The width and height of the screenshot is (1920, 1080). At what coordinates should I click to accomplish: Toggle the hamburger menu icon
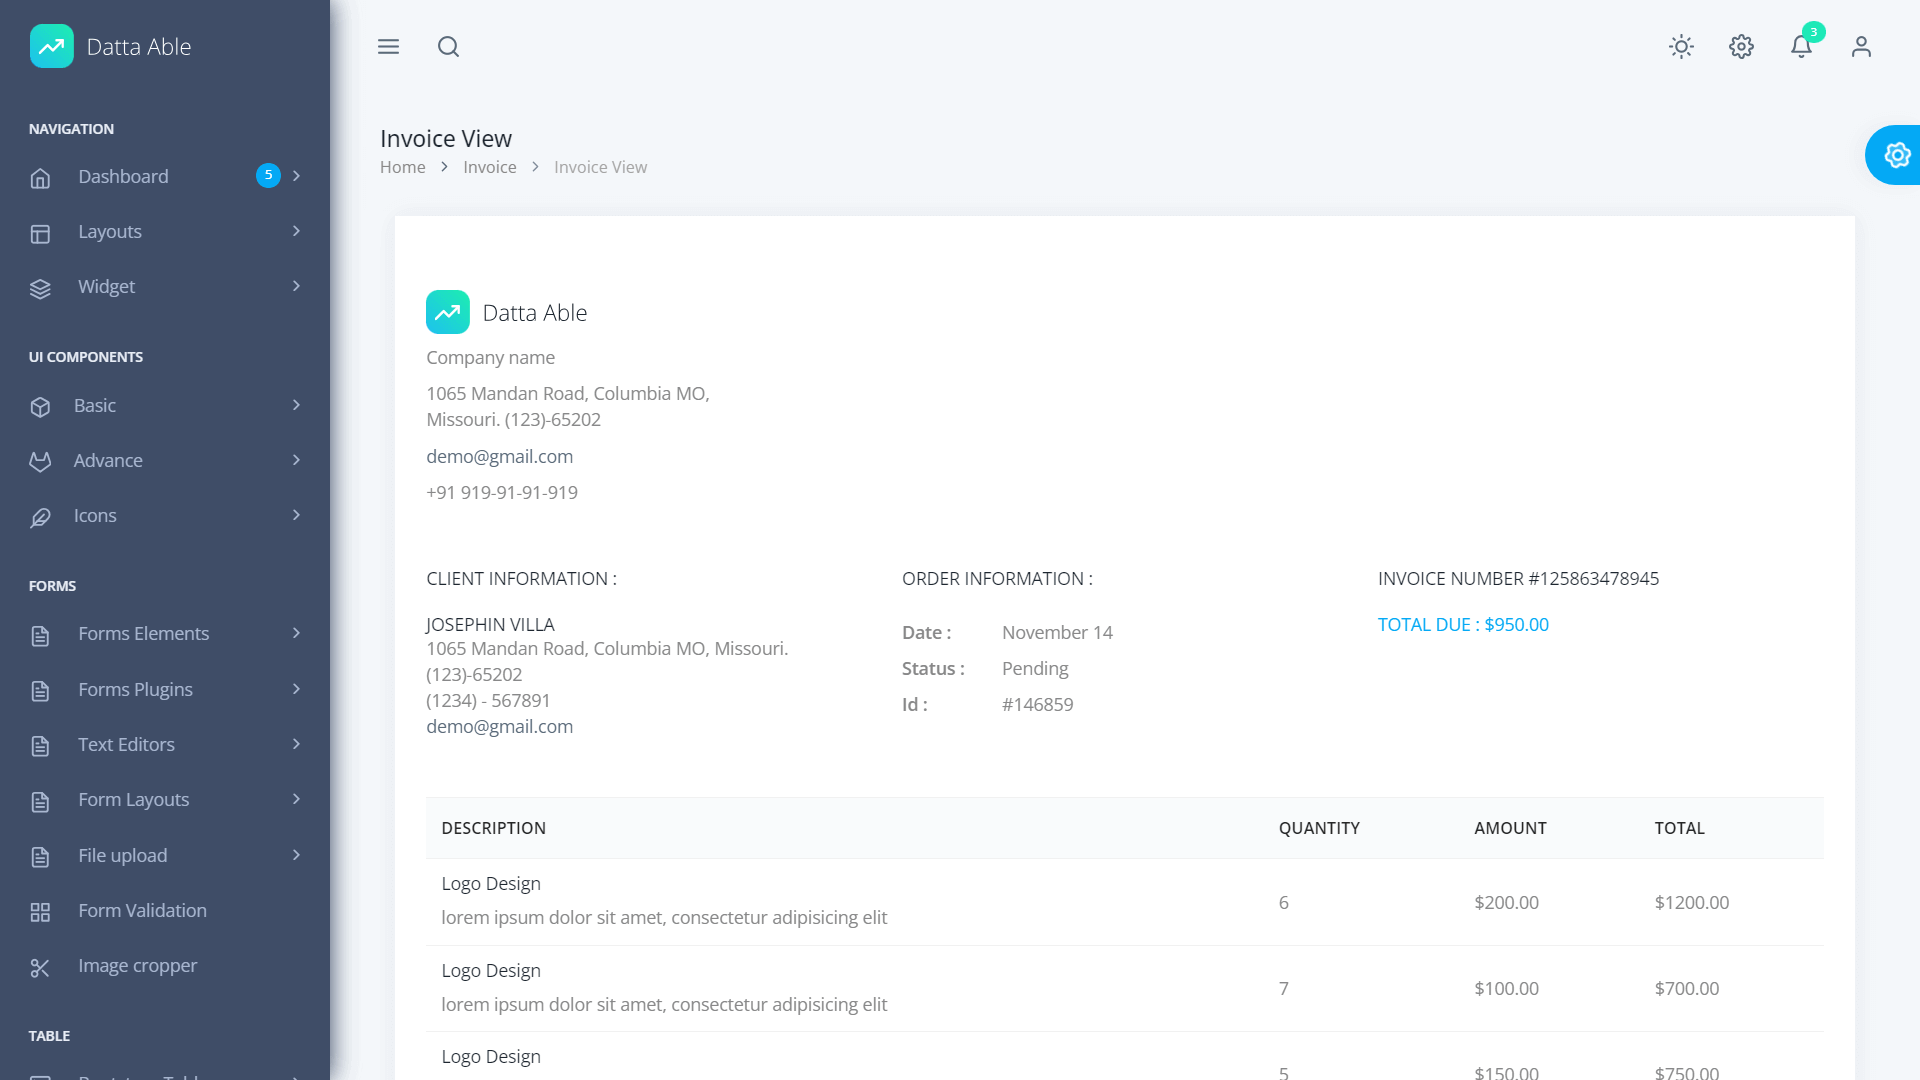[388, 47]
